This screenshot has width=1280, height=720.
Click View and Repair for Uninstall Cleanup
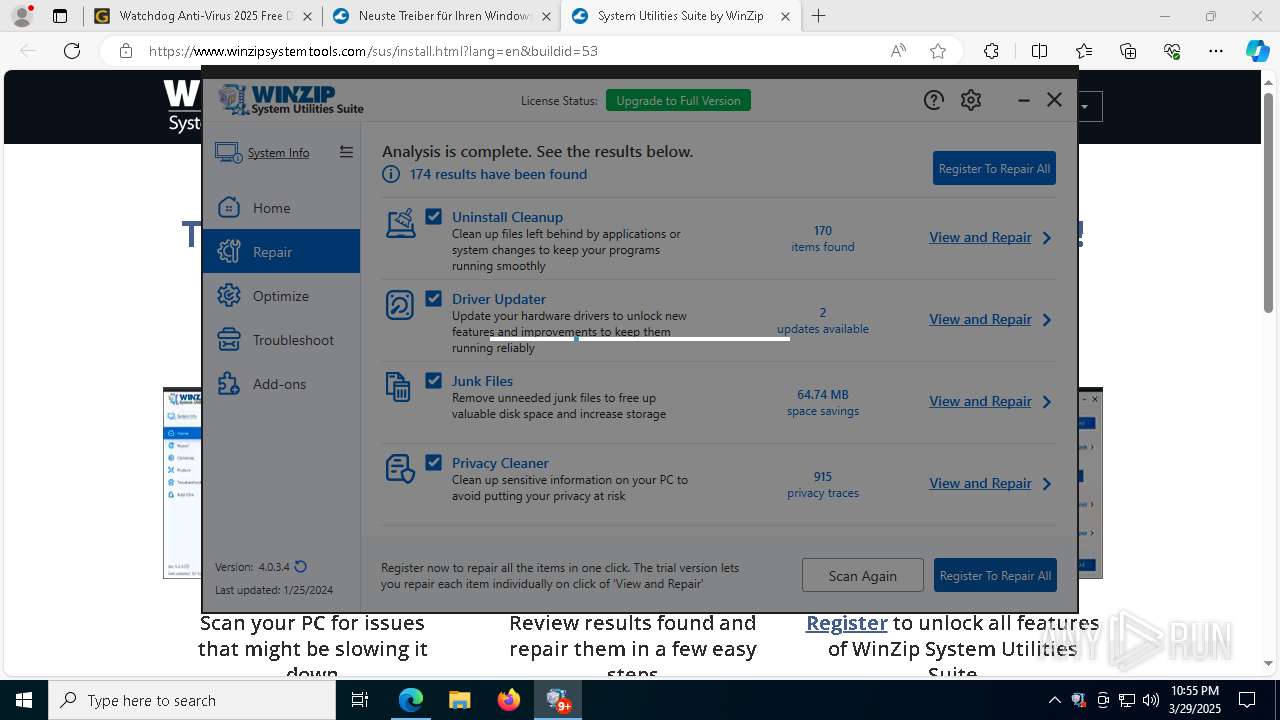pyautogui.click(x=980, y=237)
